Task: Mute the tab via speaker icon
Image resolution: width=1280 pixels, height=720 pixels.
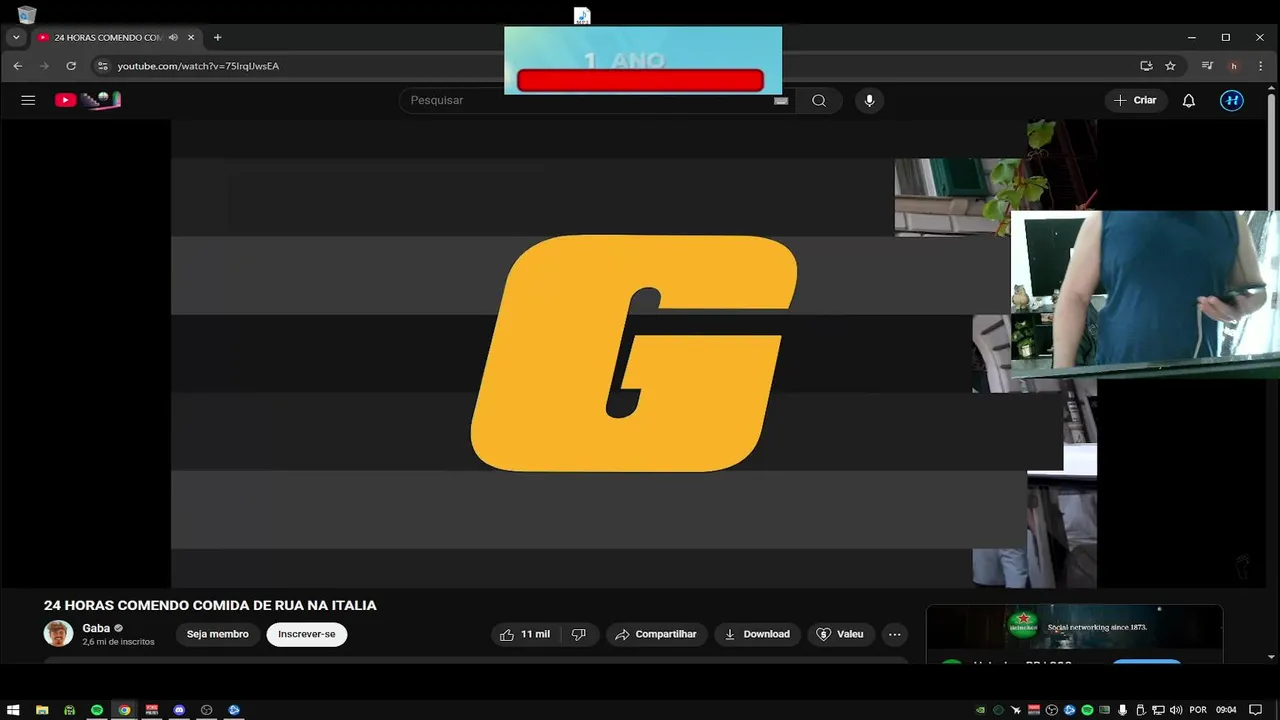Action: [x=173, y=37]
